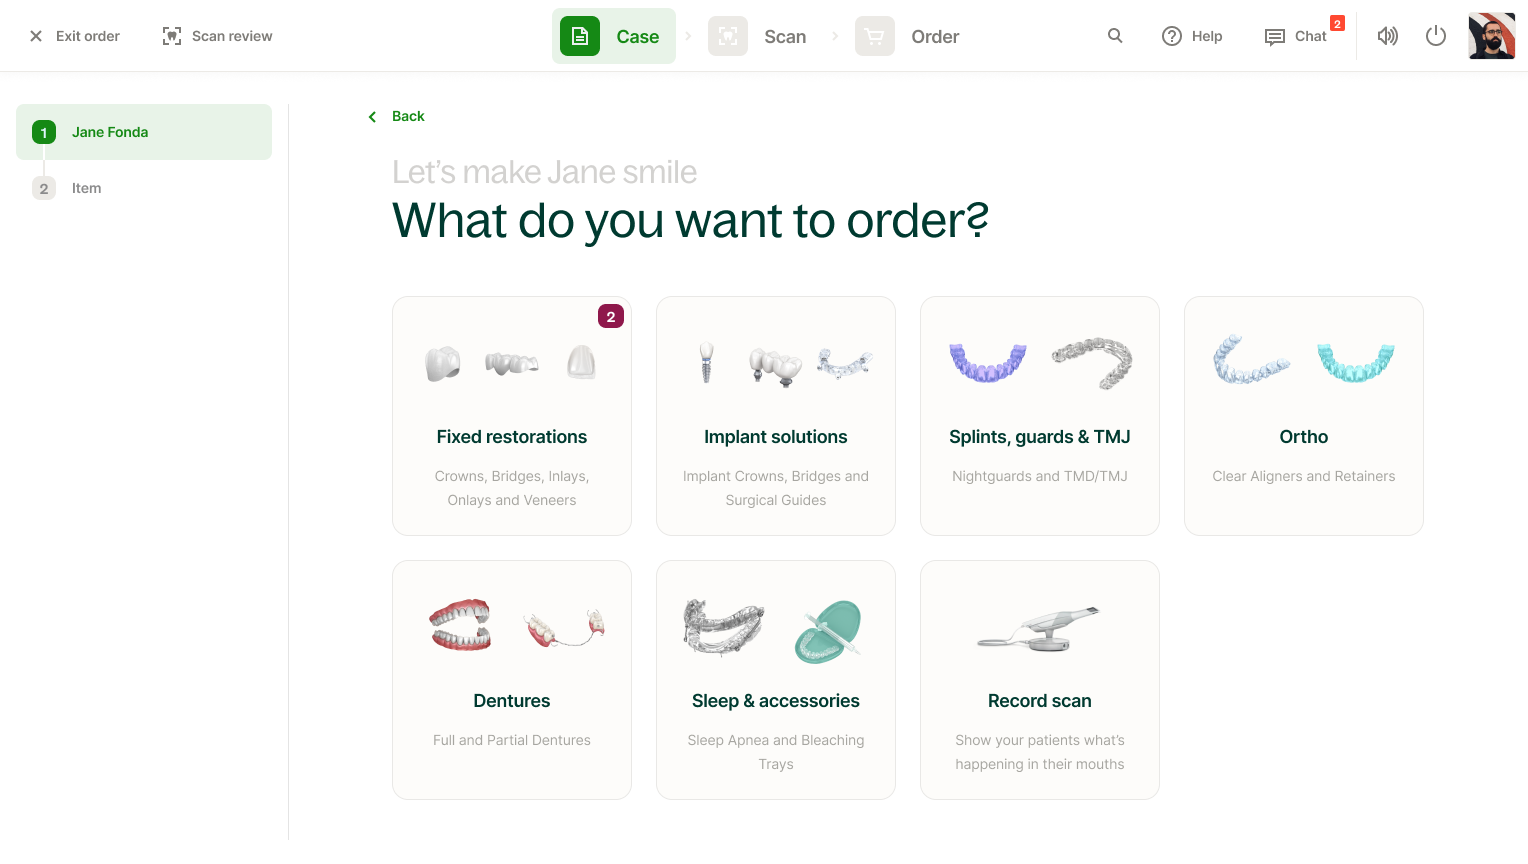1528x864 pixels.
Task: Click the search magnifier icon
Action: 1115,36
